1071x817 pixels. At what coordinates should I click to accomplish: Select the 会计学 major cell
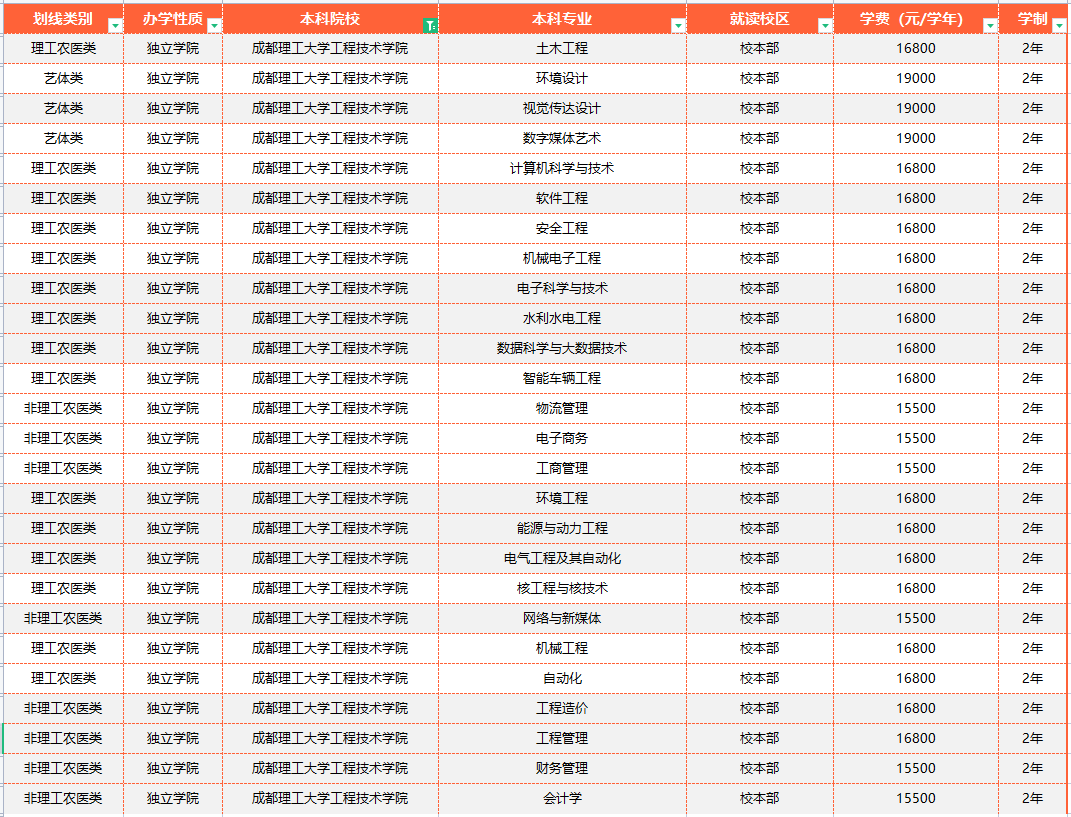(562, 799)
